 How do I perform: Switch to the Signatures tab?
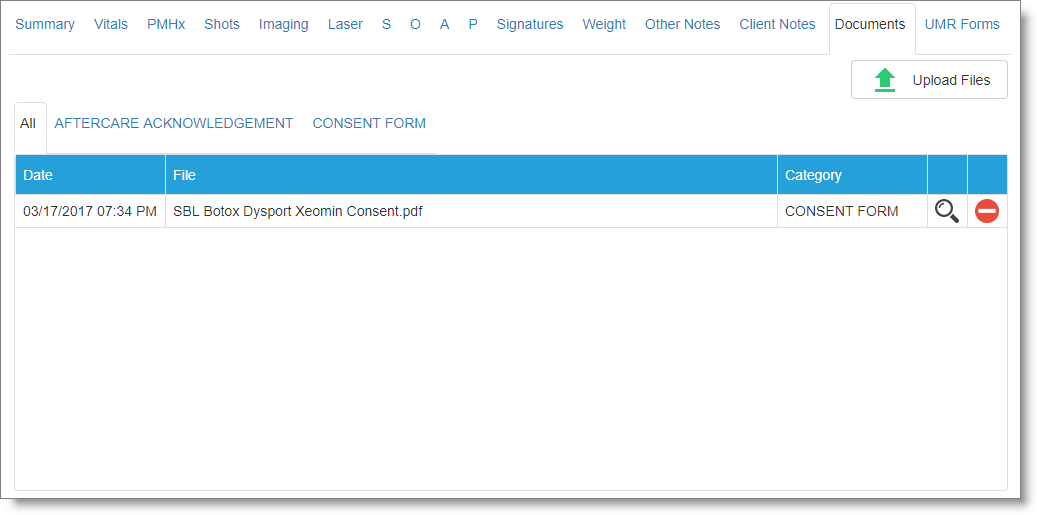[530, 24]
